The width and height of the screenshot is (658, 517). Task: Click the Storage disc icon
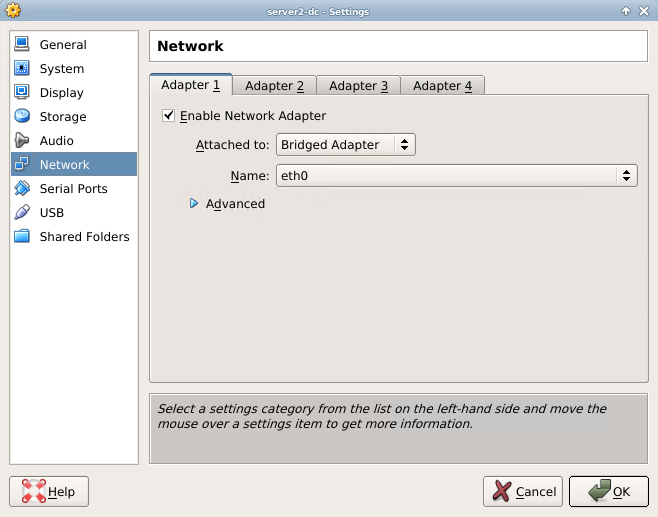(22, 116)
